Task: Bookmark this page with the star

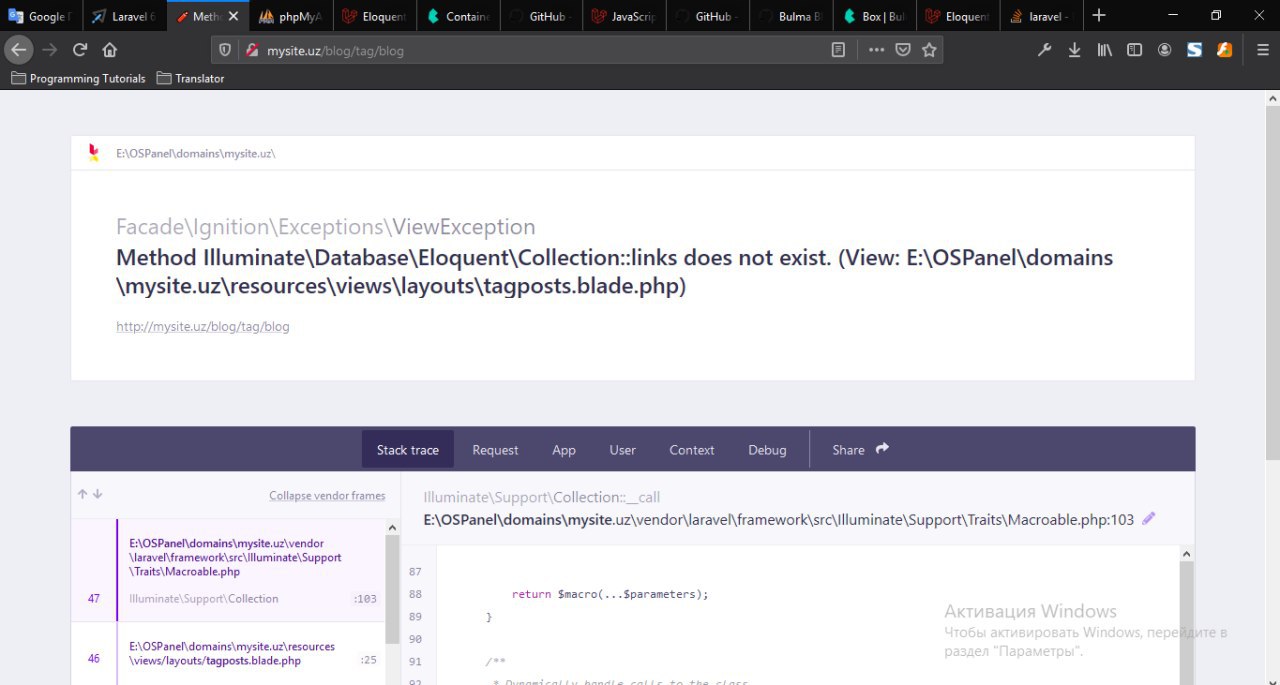Action: click(929, 50)
